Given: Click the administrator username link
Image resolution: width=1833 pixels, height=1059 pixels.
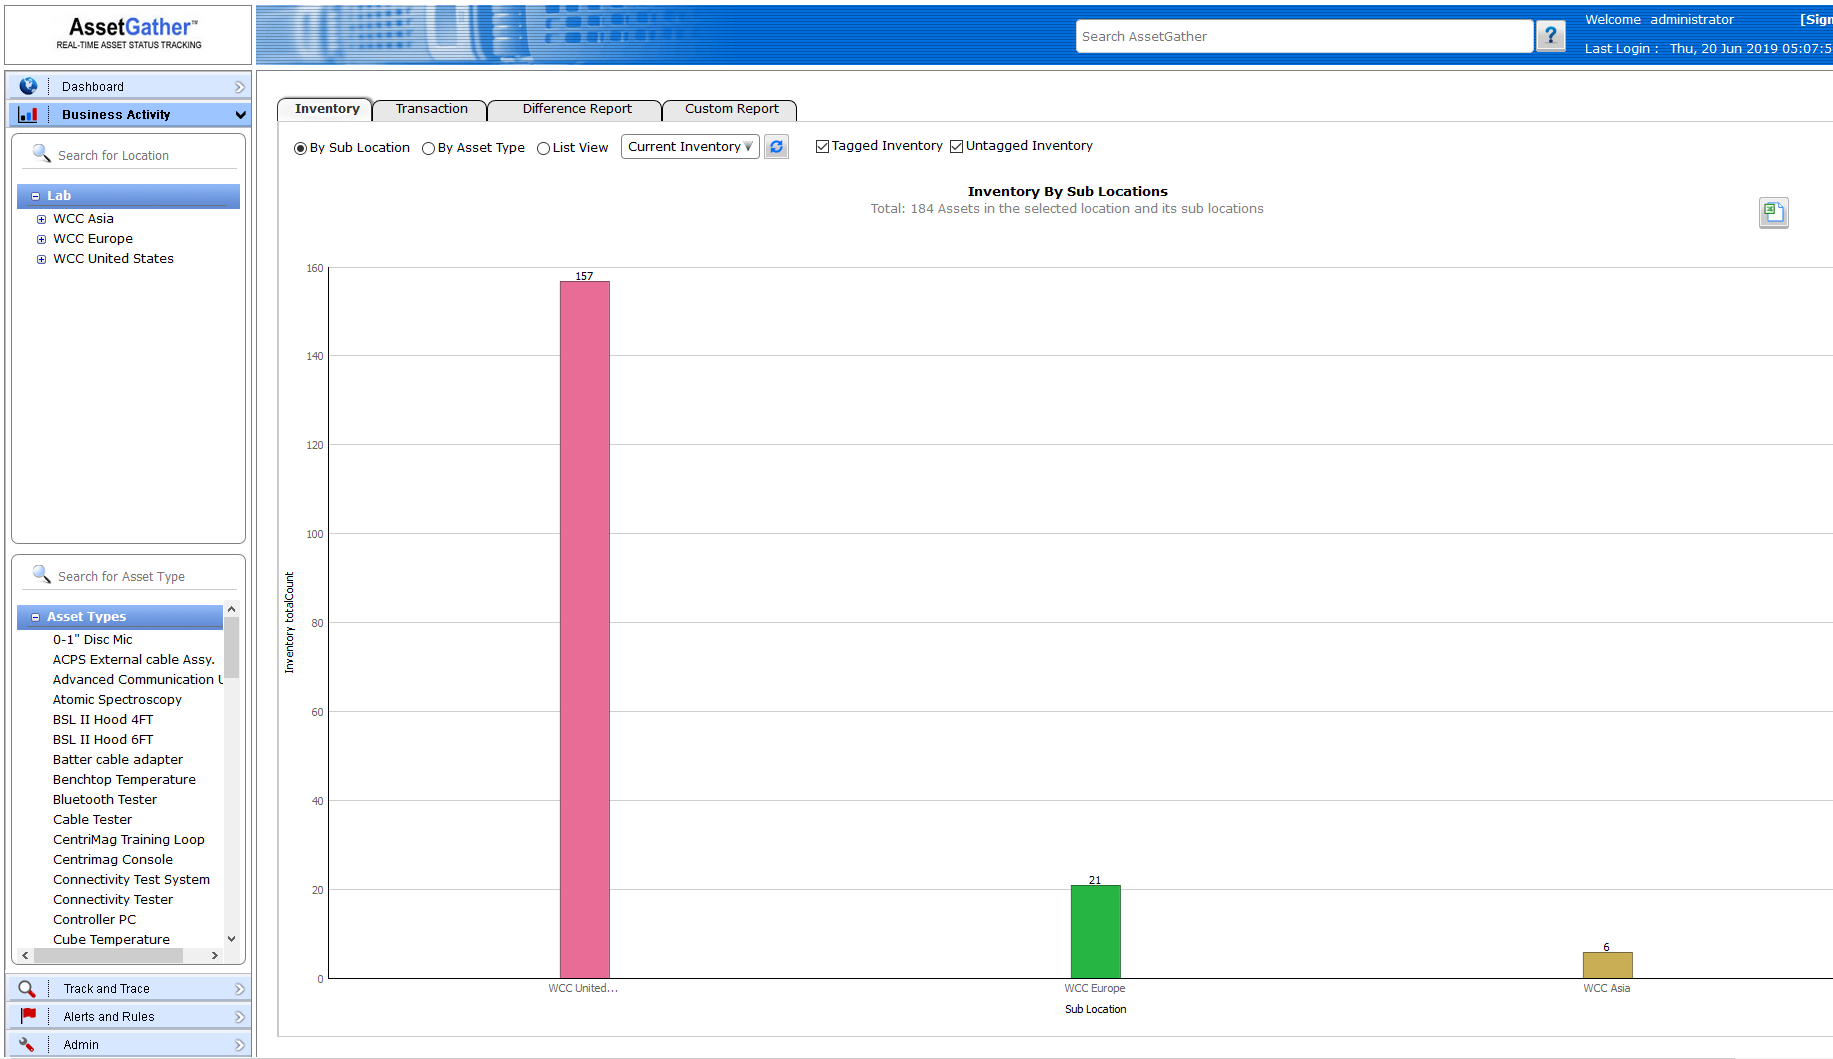Looking at the screenshot, I should click(1692, 19).
